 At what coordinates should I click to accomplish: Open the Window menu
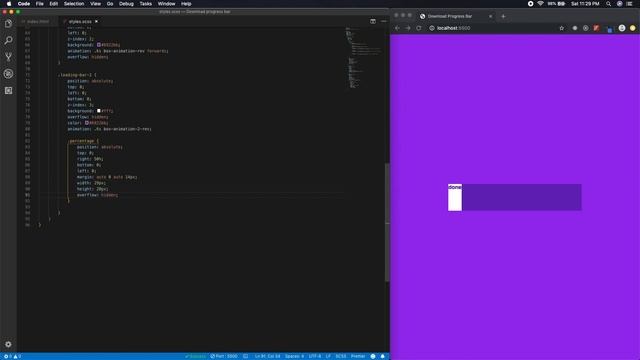coord(167,4)
